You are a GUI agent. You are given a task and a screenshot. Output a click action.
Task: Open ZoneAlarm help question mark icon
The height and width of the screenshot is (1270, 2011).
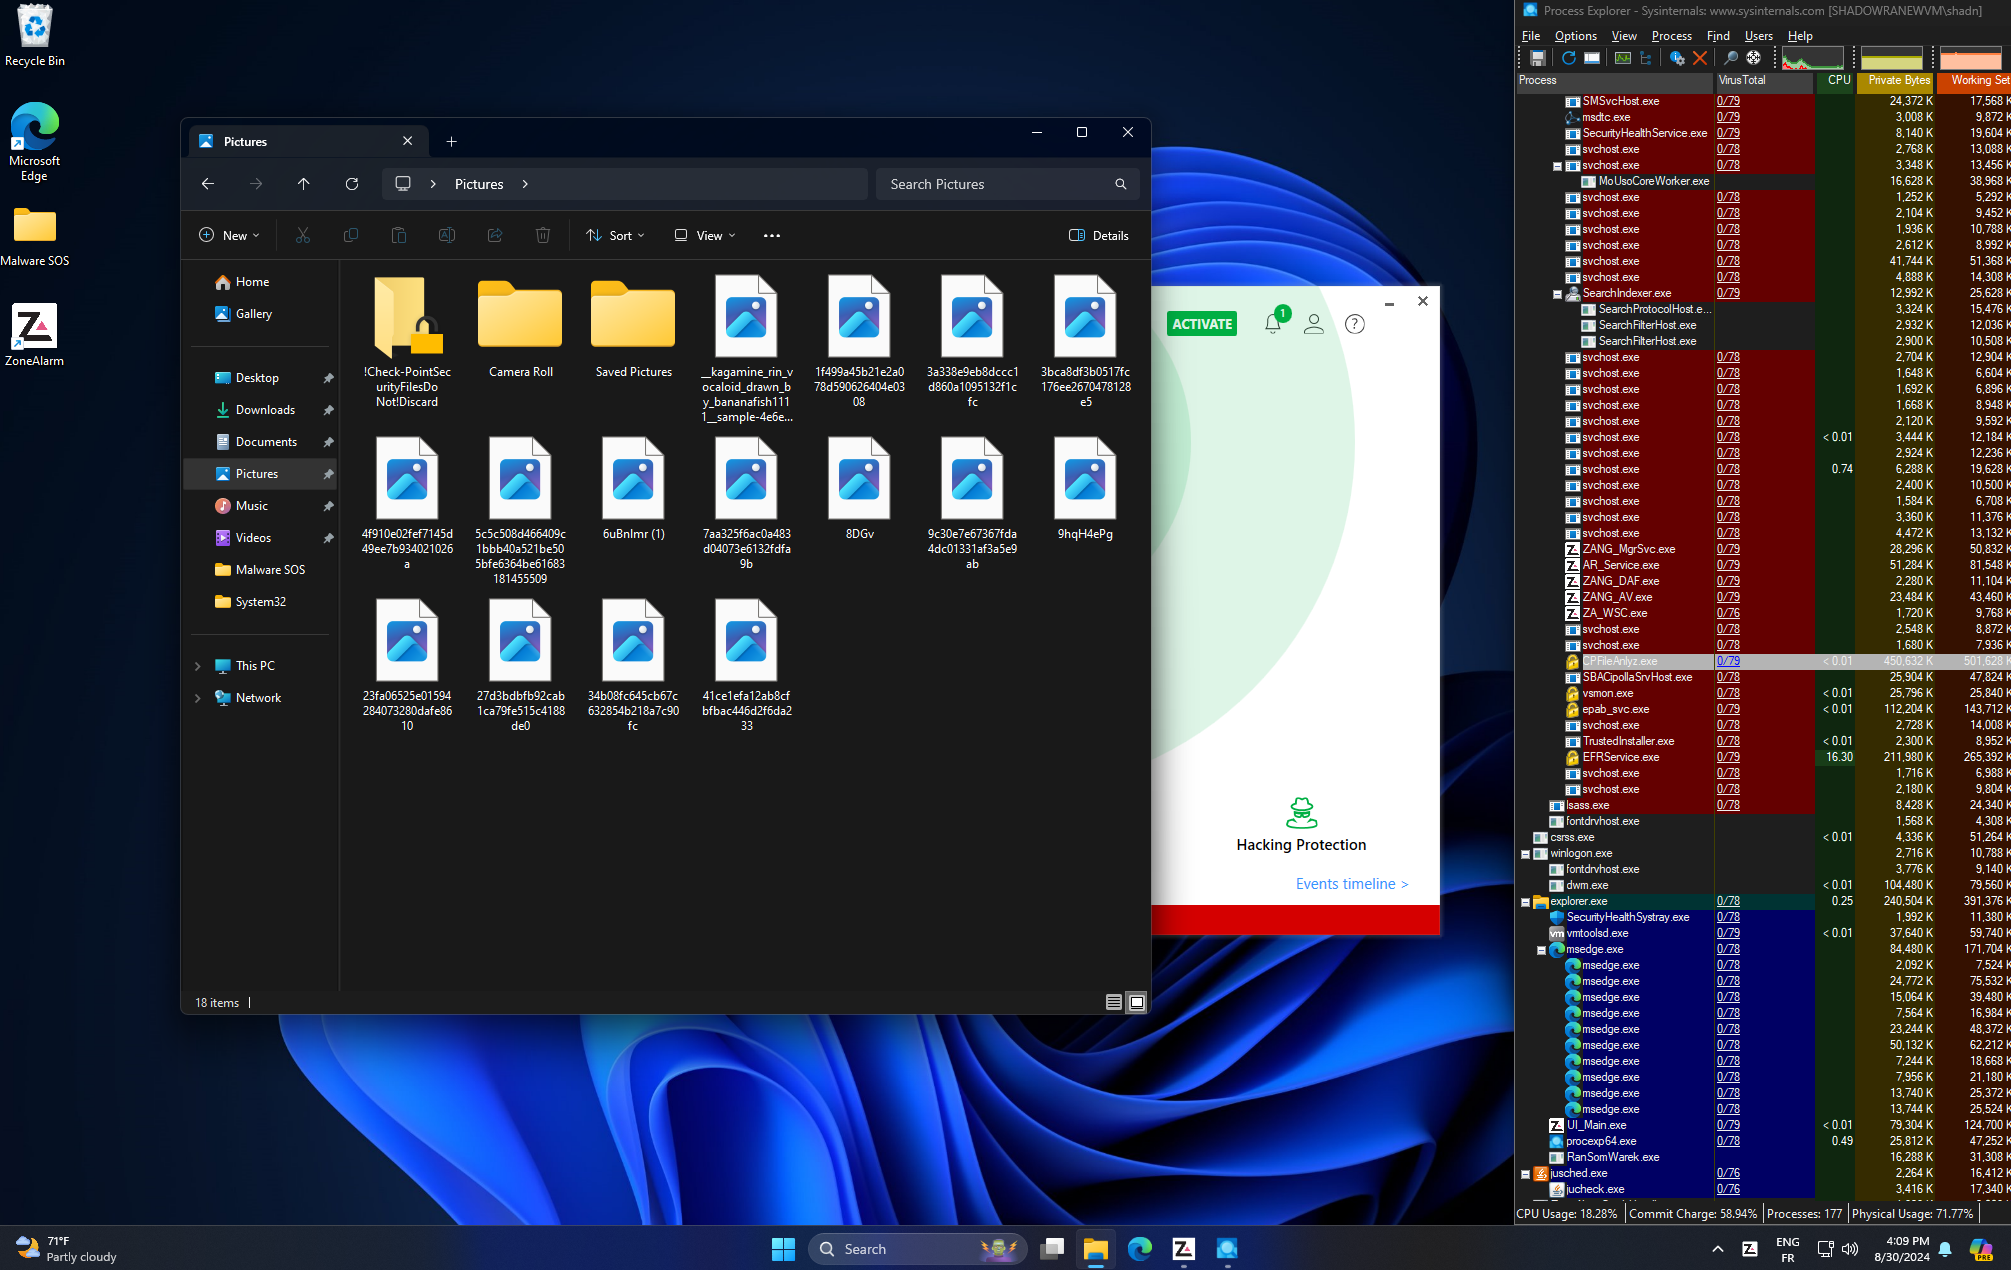click(1355, 324)
